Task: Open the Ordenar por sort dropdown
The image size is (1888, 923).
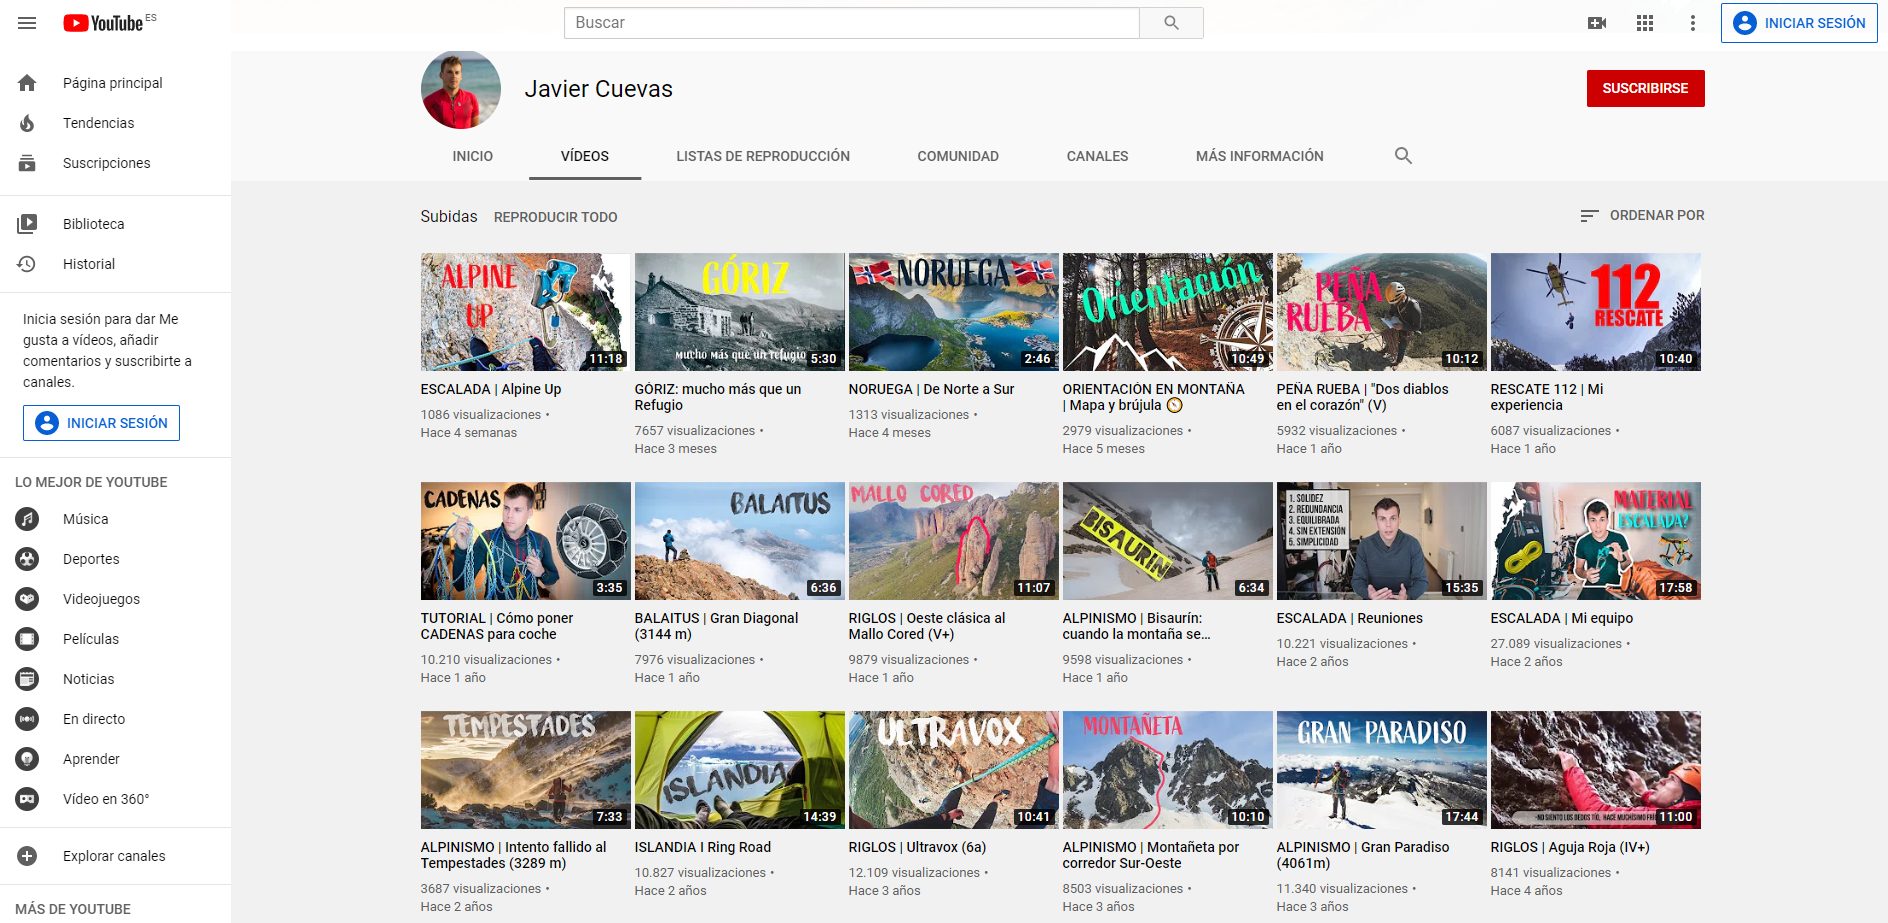Action: 1642,215
